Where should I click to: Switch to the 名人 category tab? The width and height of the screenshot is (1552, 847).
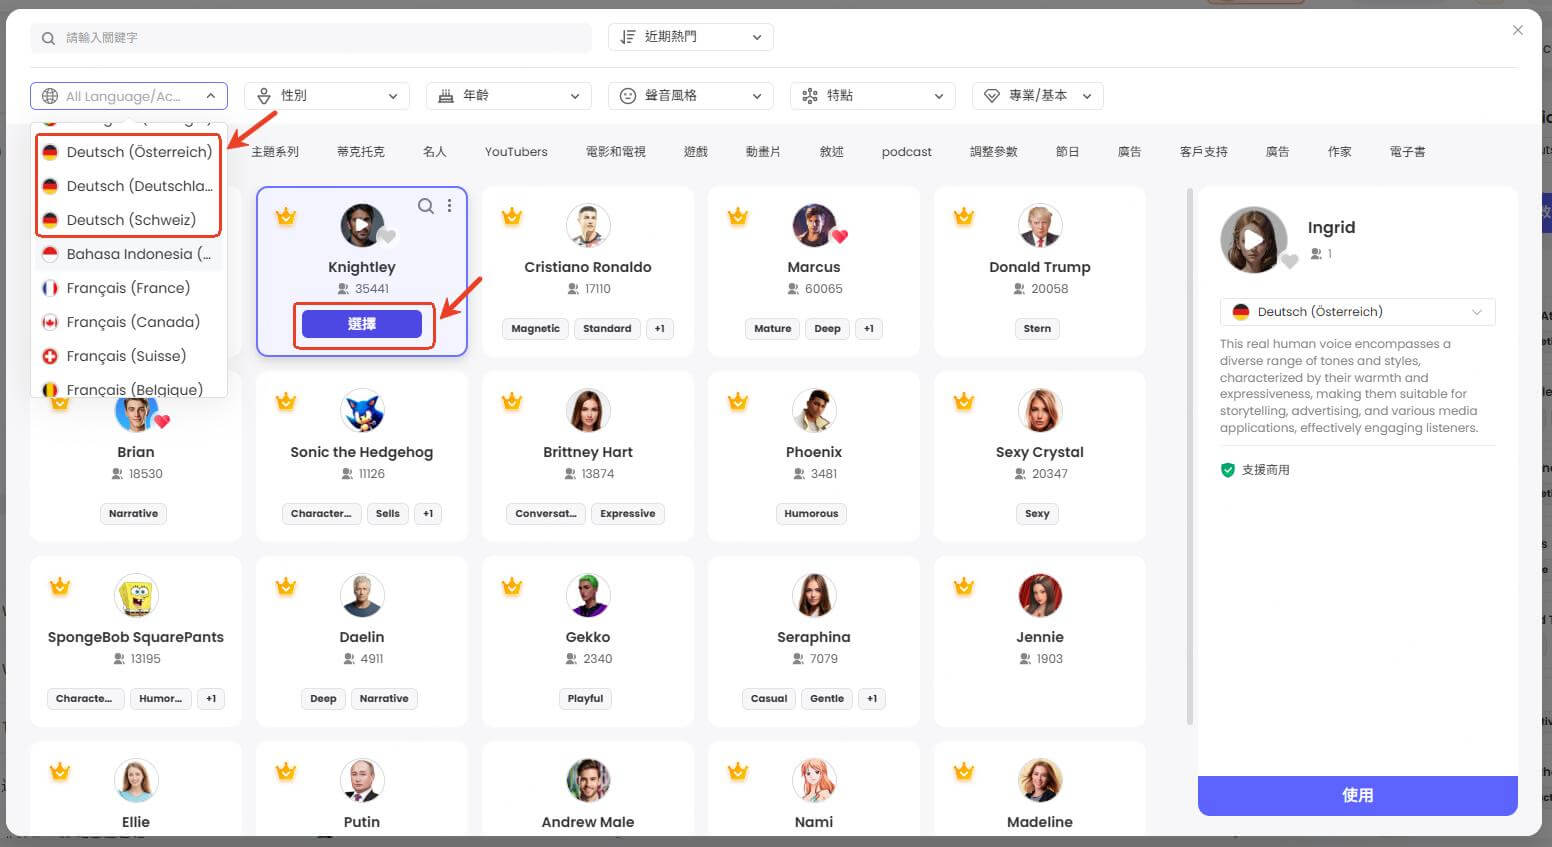[x=435, y=152]
